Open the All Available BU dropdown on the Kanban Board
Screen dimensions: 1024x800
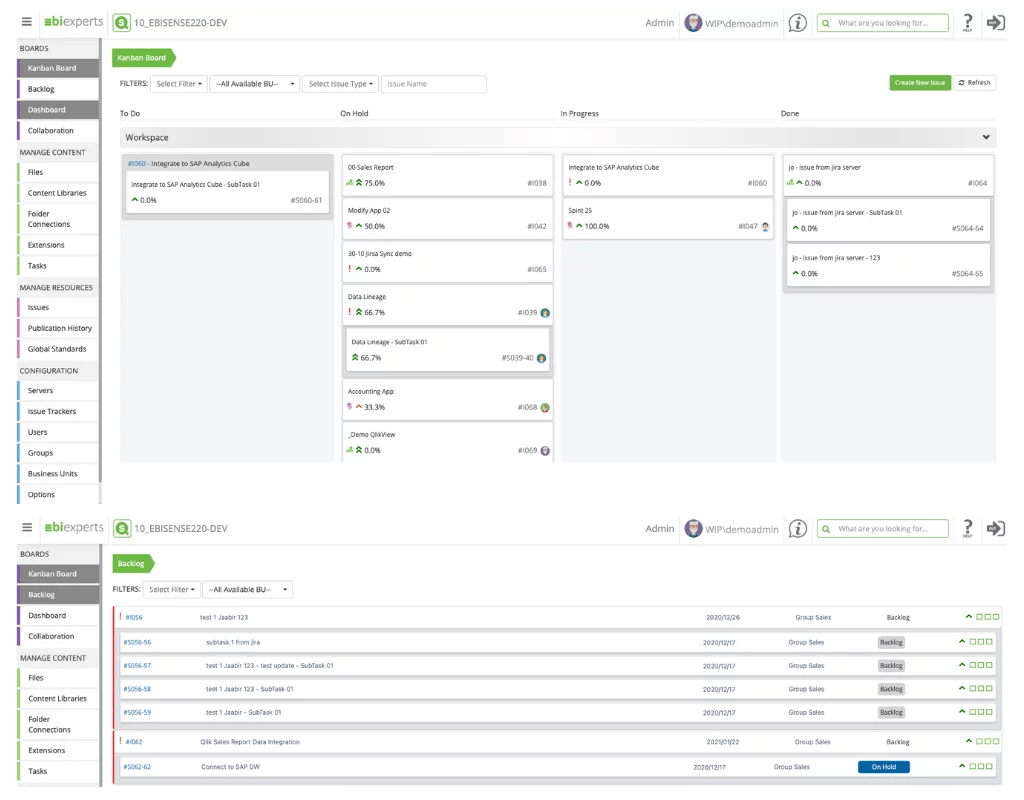(x=255, y=84)
